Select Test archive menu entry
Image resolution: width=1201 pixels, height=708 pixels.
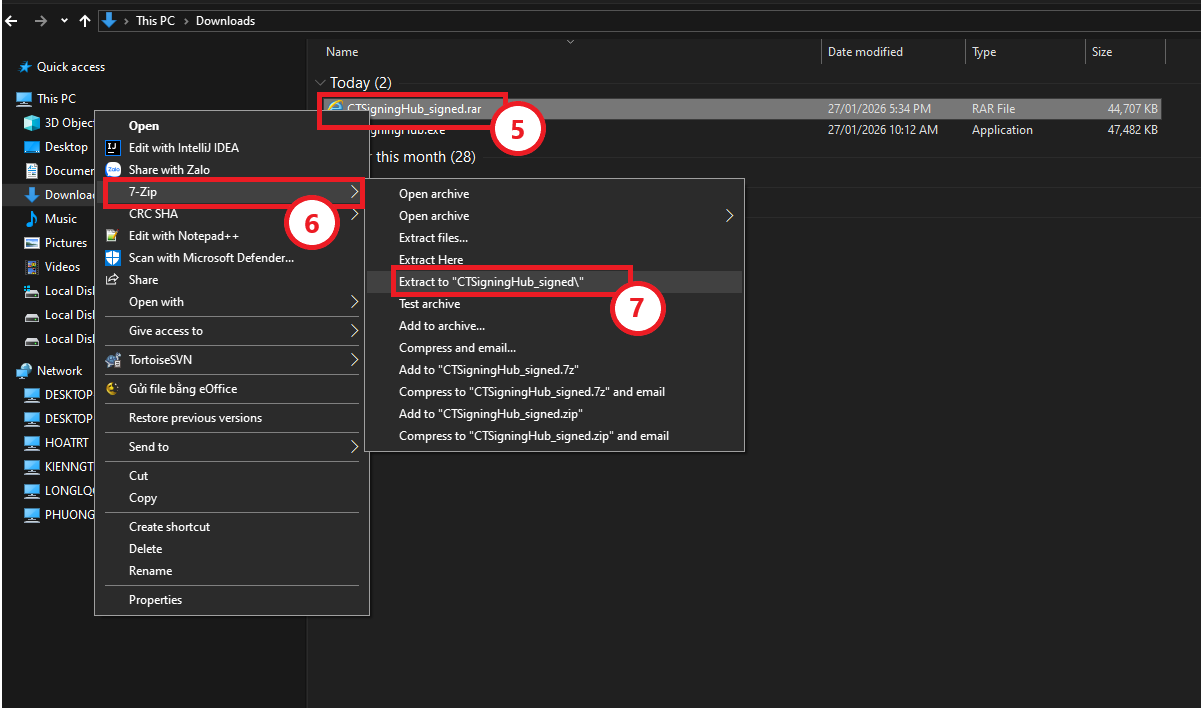click(x=429, y=304)
